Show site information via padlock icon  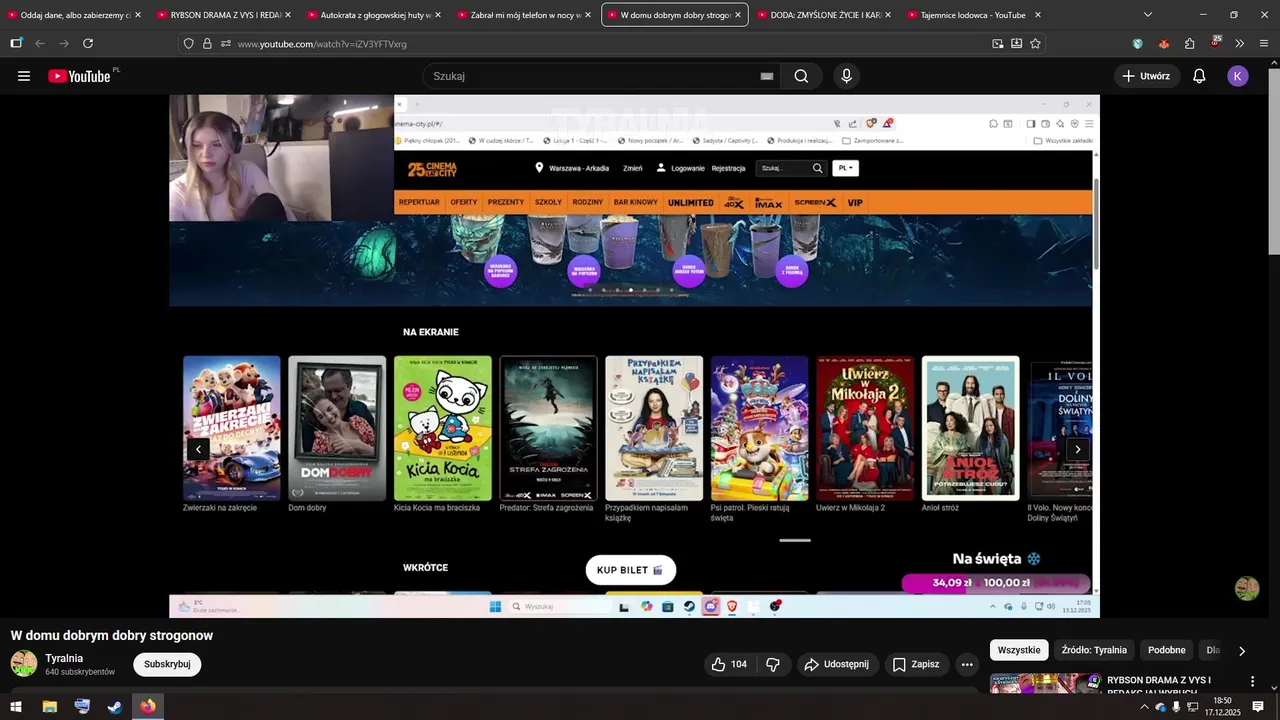pyautogui.click(x=207, y=44)
